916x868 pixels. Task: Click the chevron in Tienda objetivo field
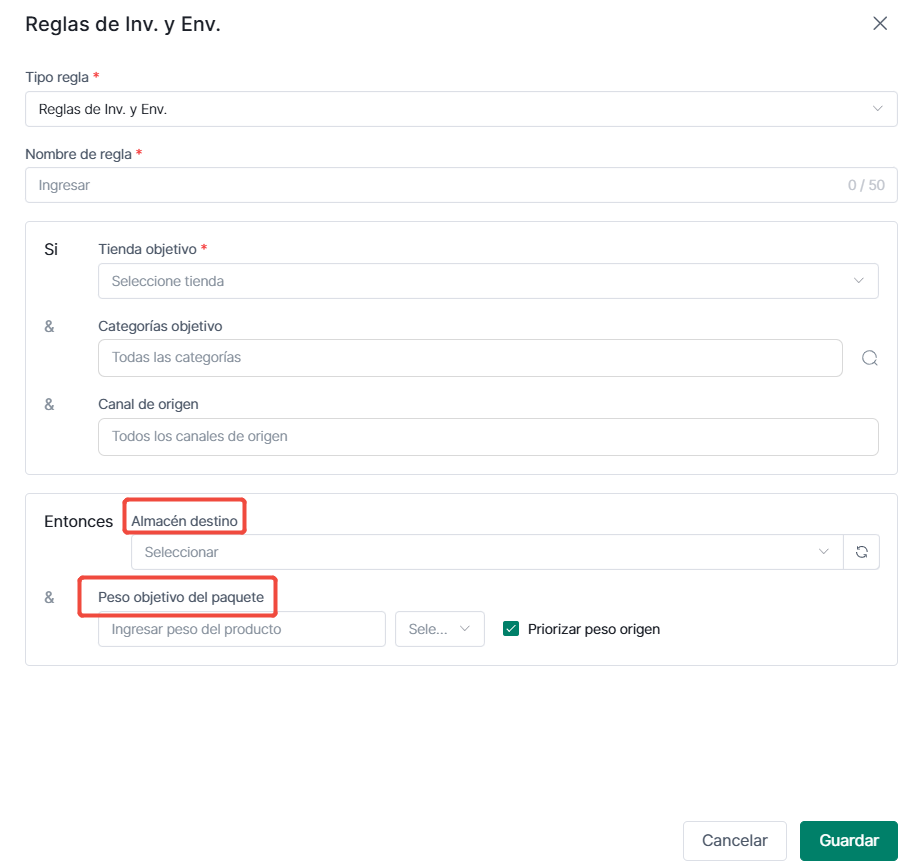pos(858,281)
